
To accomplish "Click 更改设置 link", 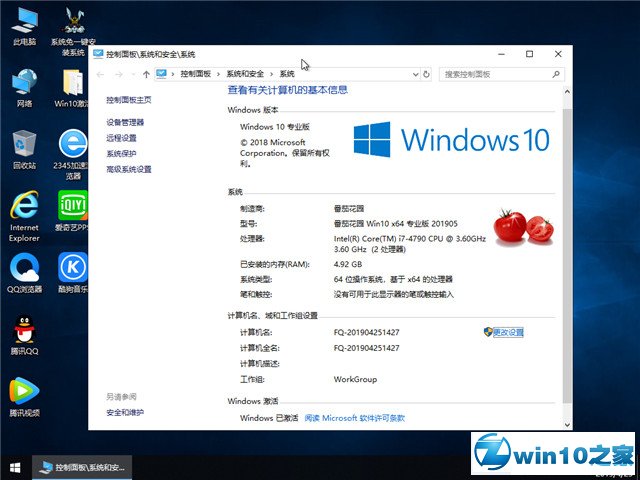I will point(508,332).
